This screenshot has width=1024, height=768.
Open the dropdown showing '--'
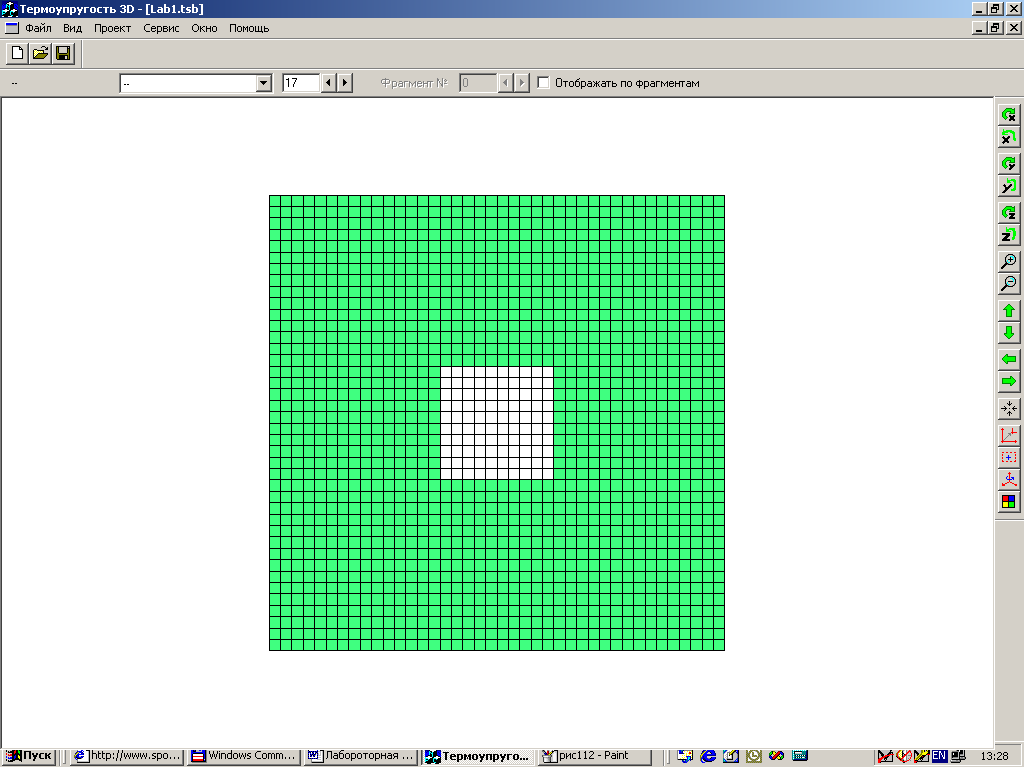coord(264,83)
